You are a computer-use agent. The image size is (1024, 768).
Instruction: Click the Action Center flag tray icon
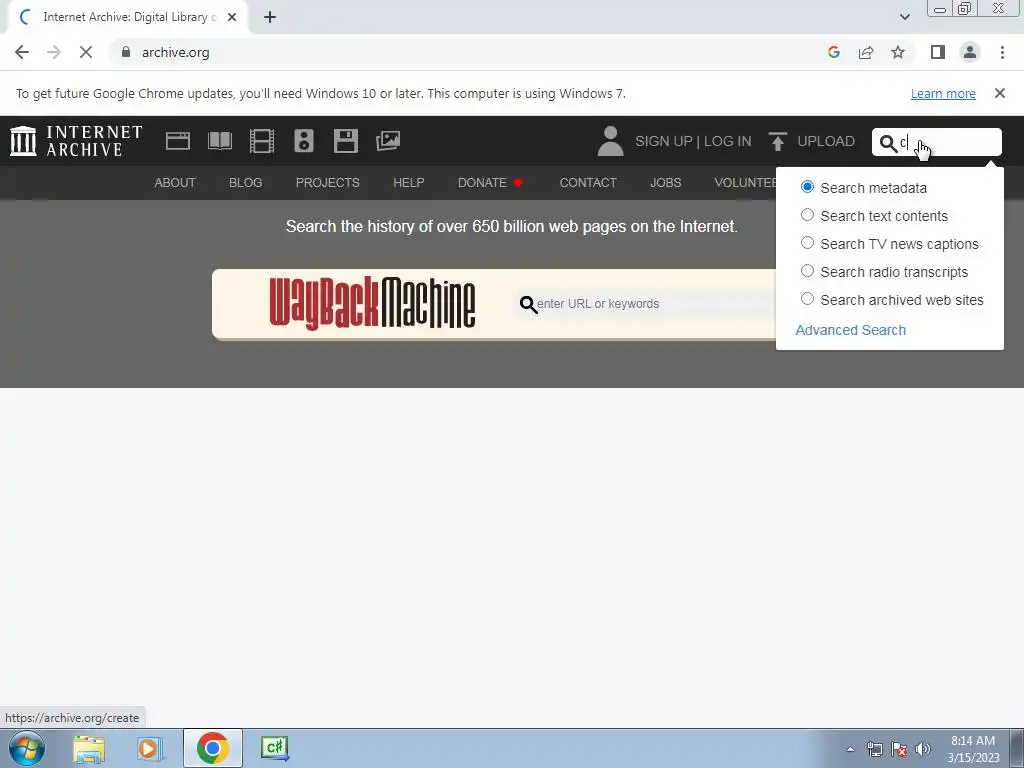click(899, 749)
